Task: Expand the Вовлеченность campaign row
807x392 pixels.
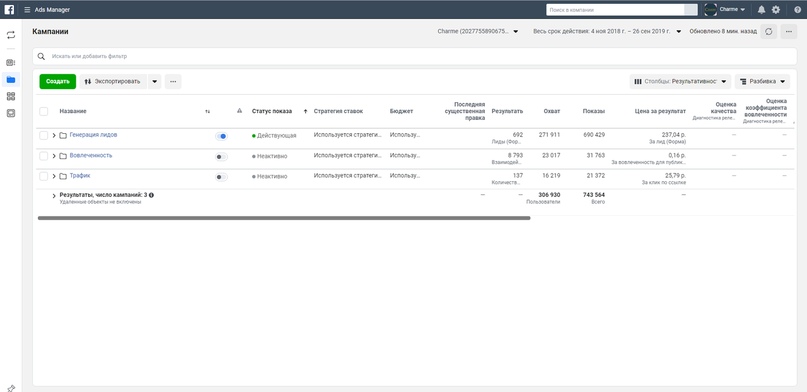Action: tap(54, 156)
